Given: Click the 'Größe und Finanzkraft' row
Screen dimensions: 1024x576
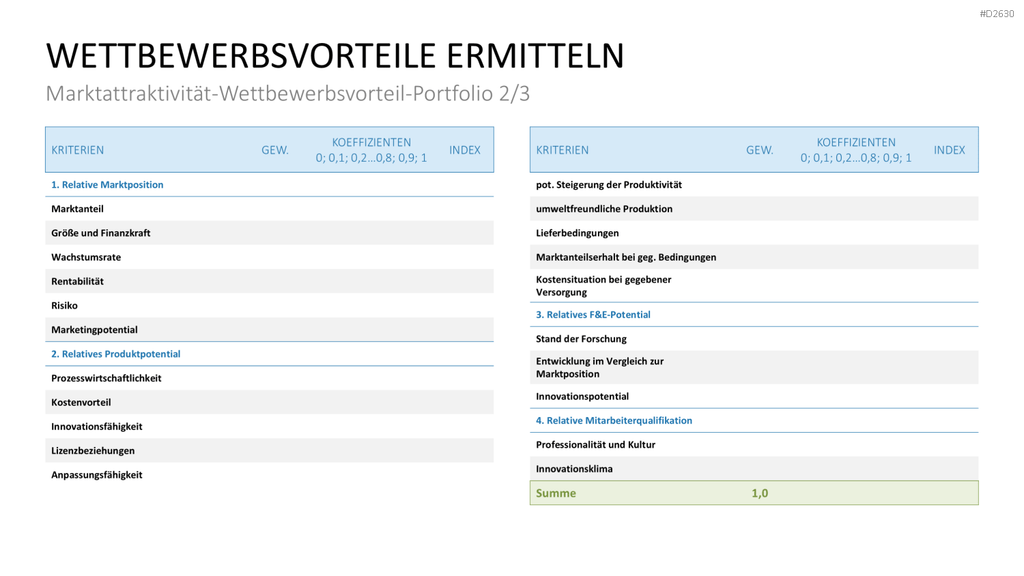Looking at the screenshot, I should [269, 233].
